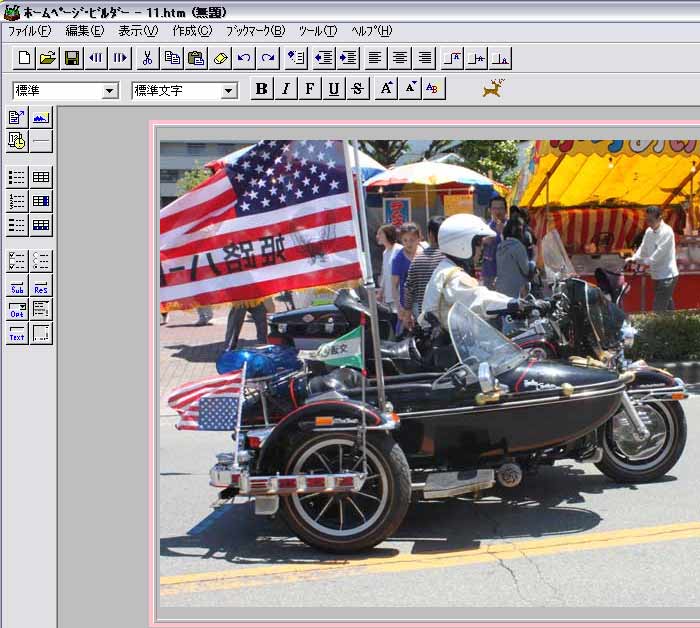
Task: Toggle Italic text style
Action: click(x=286, y=89)
